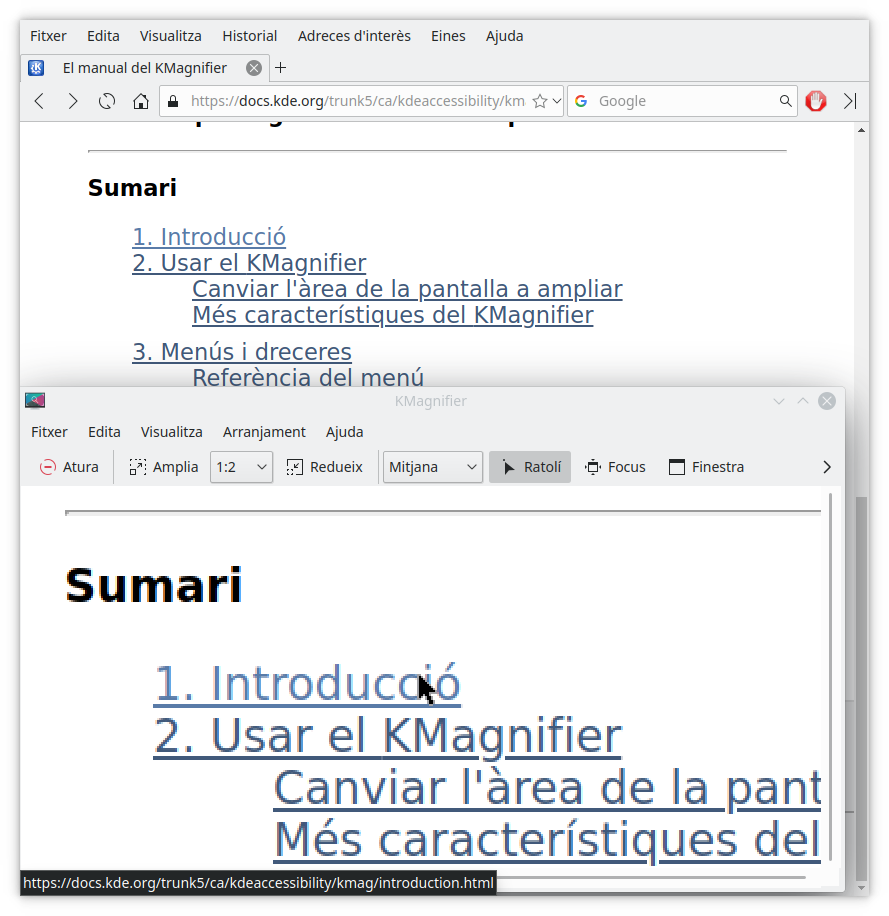Screen dimensions: 889x916
Task: Follow the '2. Usar el KMagnifier' link in browser
Action: (x=249, y=263)
